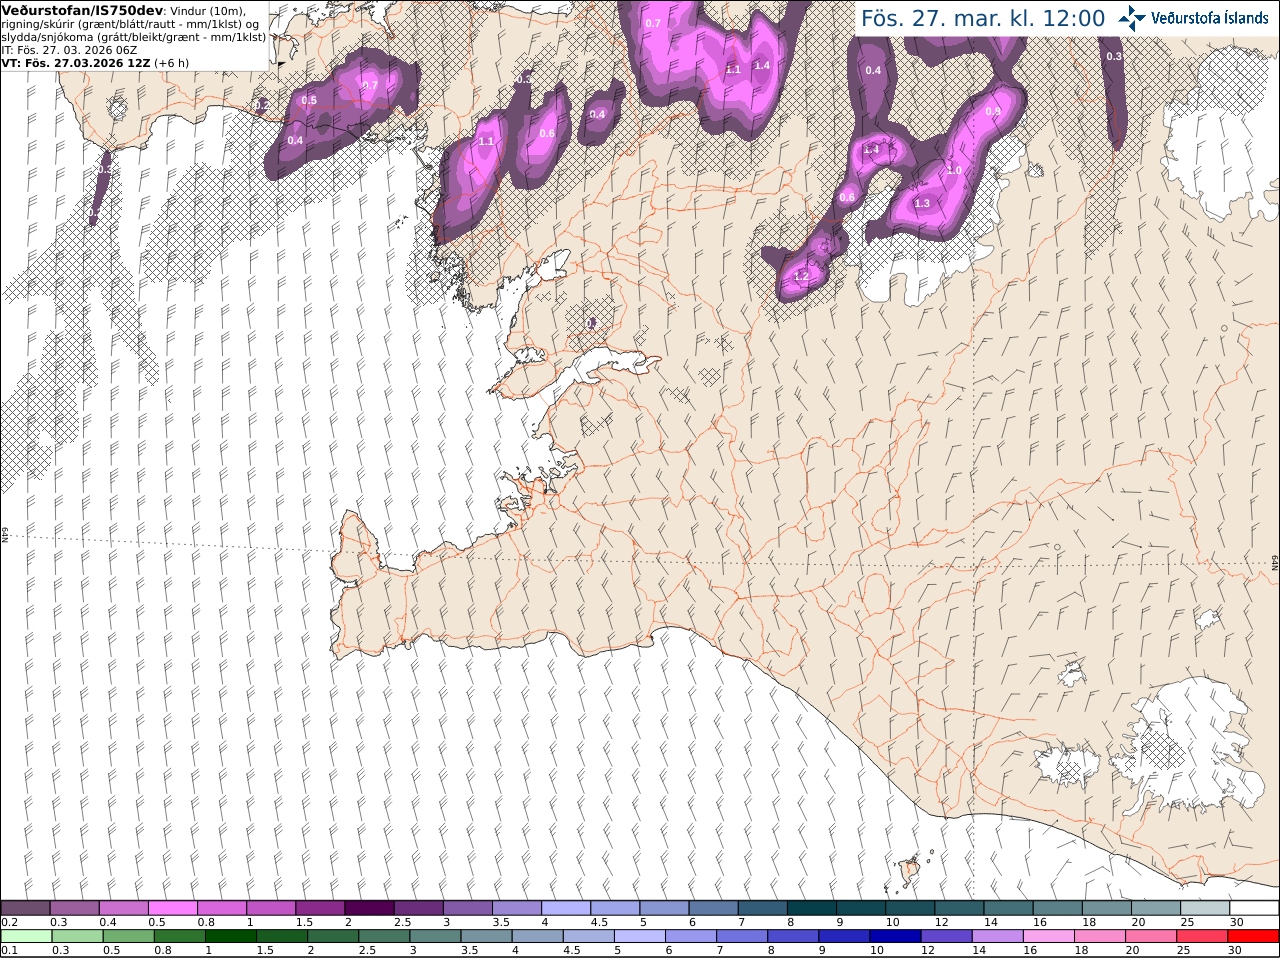
Task: Click the 1.3 precipitation value label
Action: (x=922, y=203)
